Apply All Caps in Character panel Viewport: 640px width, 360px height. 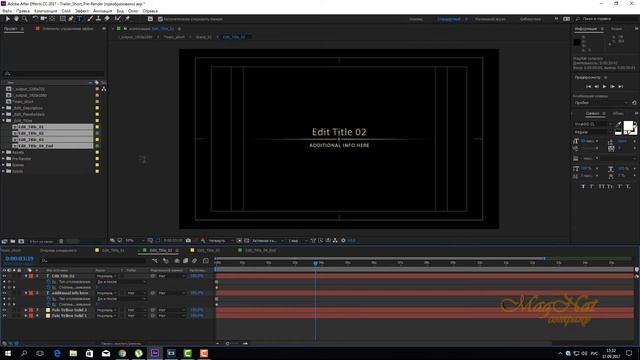point(601,186)
